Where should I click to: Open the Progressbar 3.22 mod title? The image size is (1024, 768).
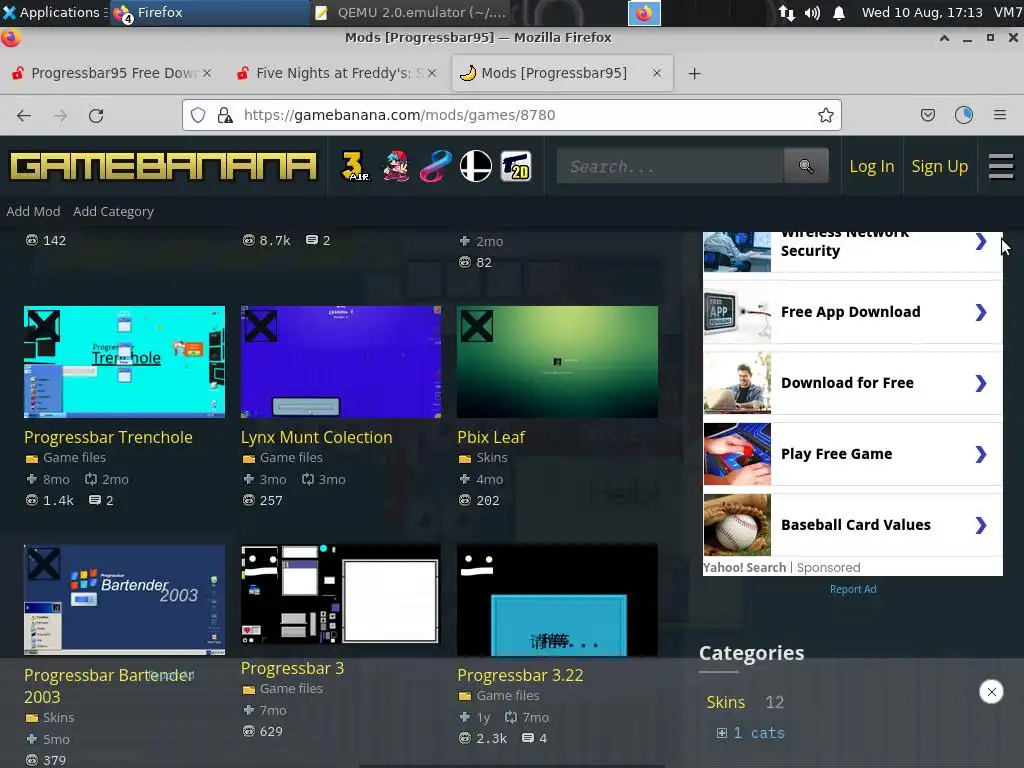pyautogui.click(x=520, y=675)
